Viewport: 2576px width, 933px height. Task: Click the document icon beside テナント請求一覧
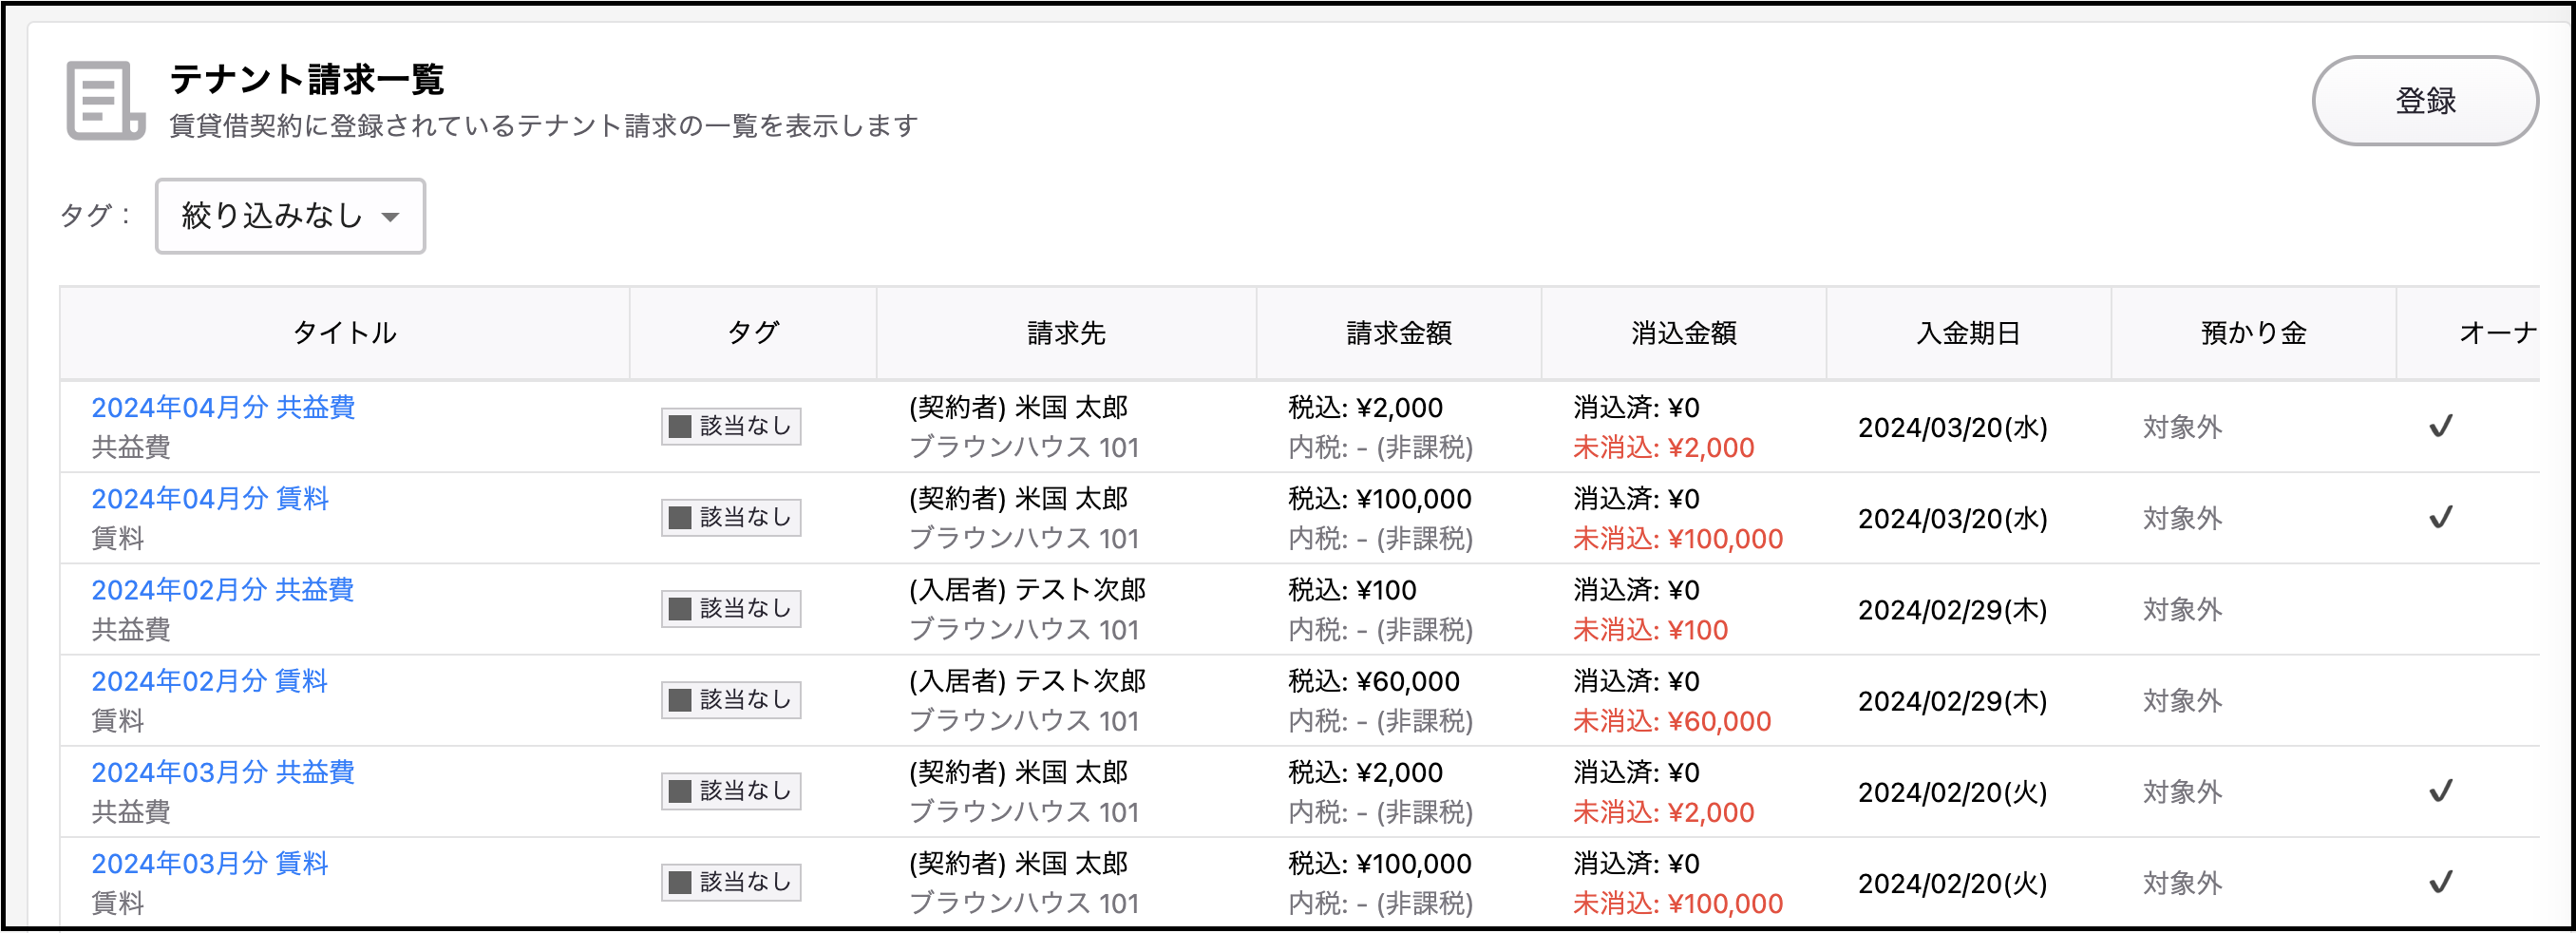pos(106,101)
